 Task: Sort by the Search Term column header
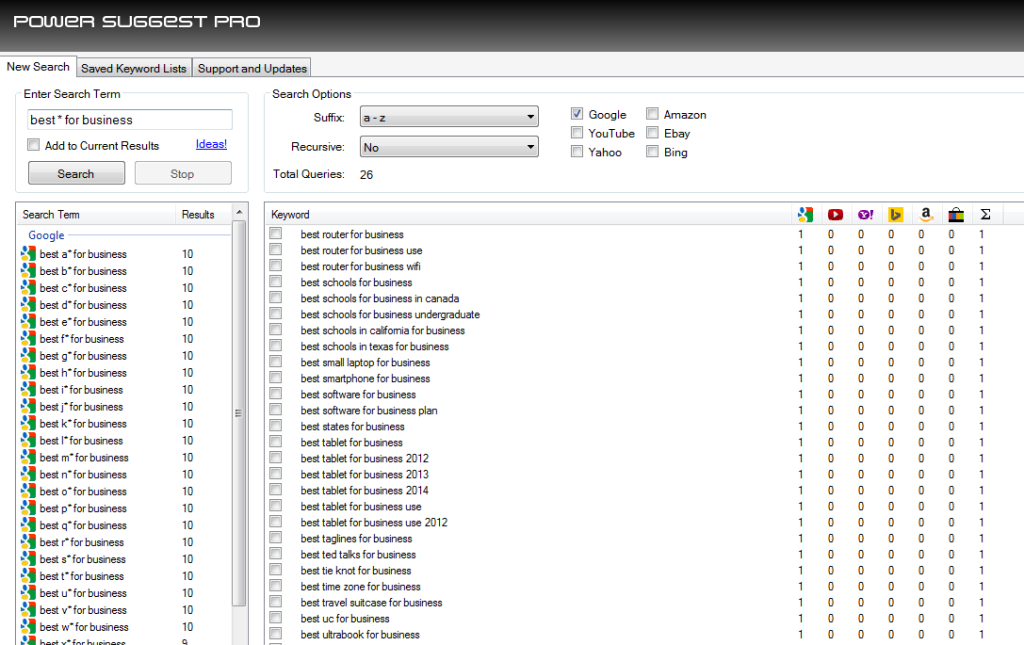coord(96,214)
